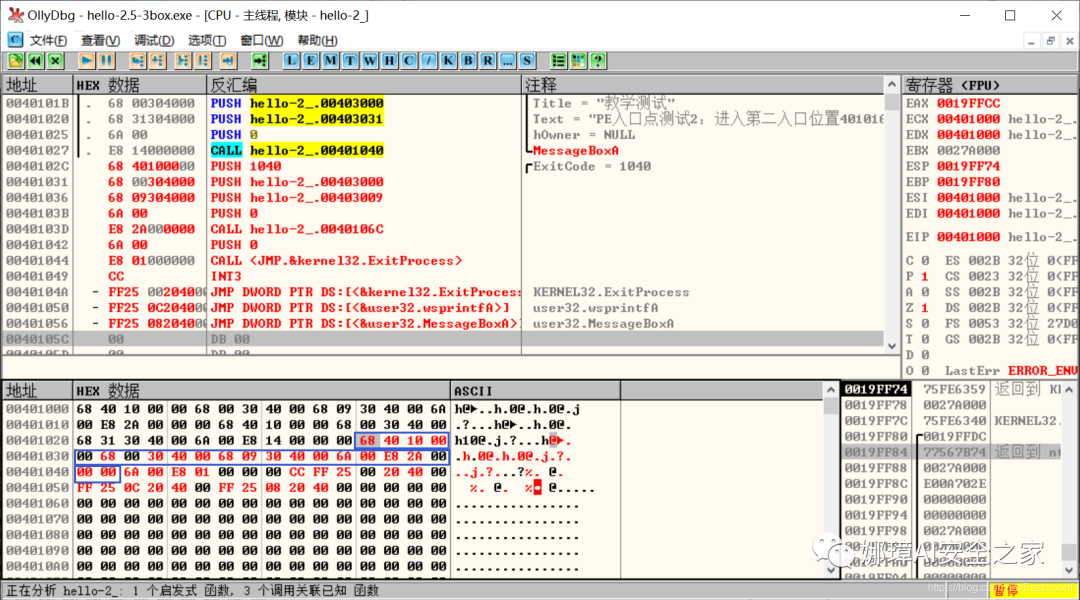
Task: Select the CALL hello-2_.00401040 instruction line
Action: point(297,150)
